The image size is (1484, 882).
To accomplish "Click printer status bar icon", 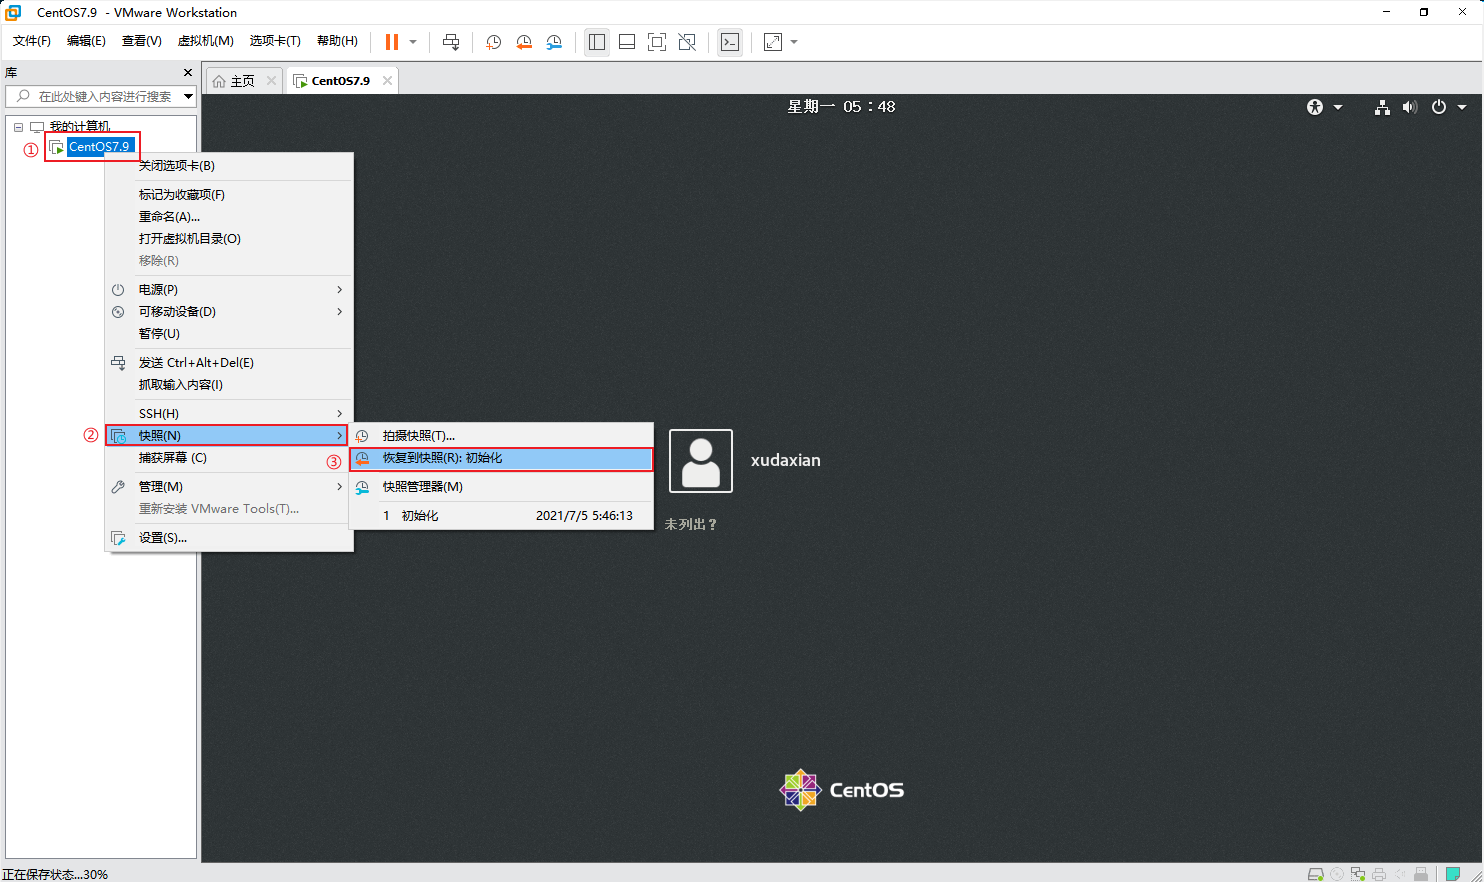I will tap(1379, 874).
